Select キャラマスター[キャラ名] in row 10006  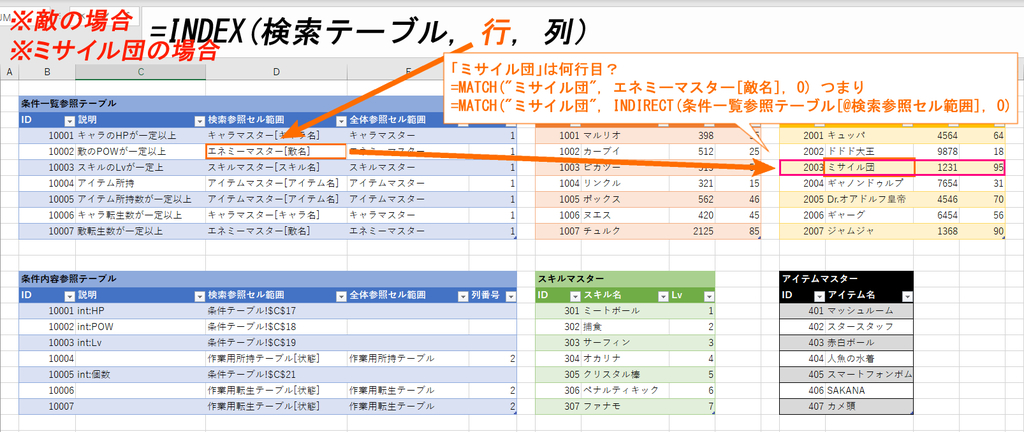(276, 215)
